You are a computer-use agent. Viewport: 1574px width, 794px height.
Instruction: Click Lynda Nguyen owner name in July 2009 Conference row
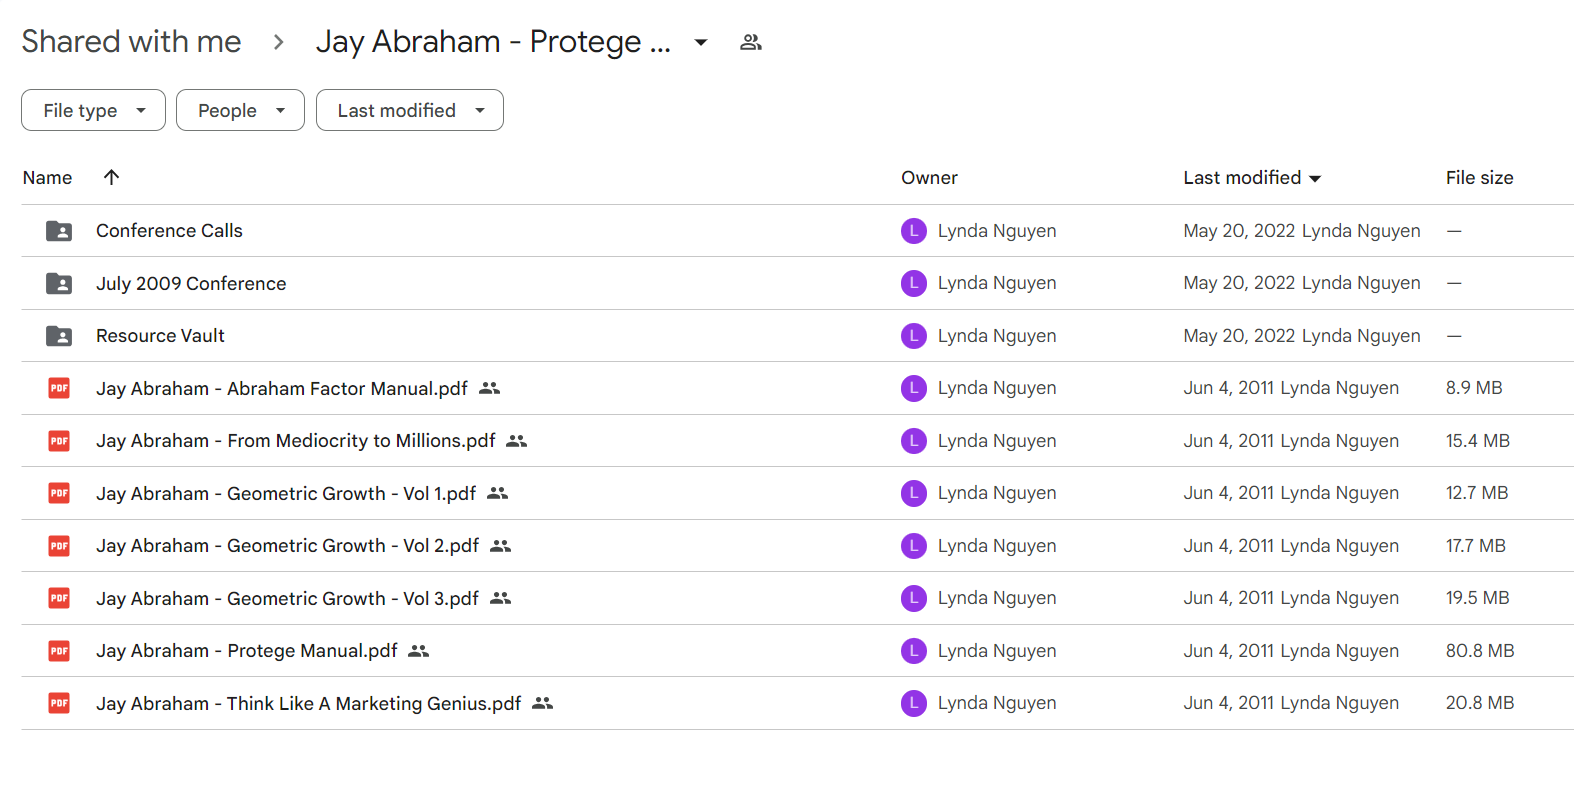[997, 284]
